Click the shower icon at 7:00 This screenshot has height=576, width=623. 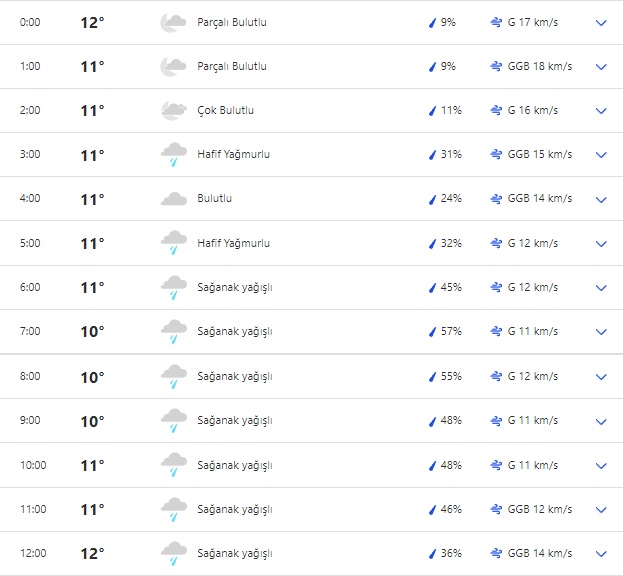coord(174,332)
